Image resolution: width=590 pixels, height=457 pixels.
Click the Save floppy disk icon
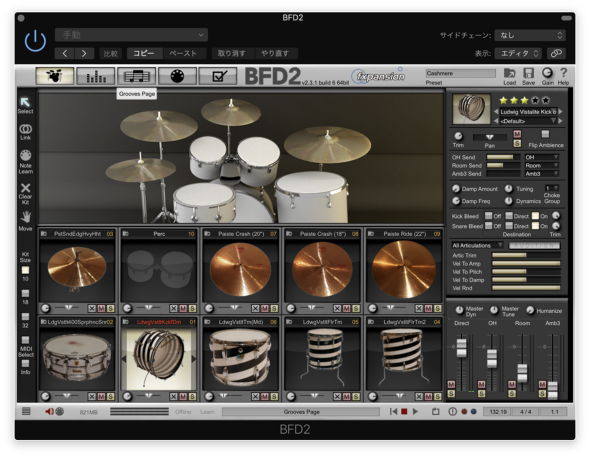point(528,76)
